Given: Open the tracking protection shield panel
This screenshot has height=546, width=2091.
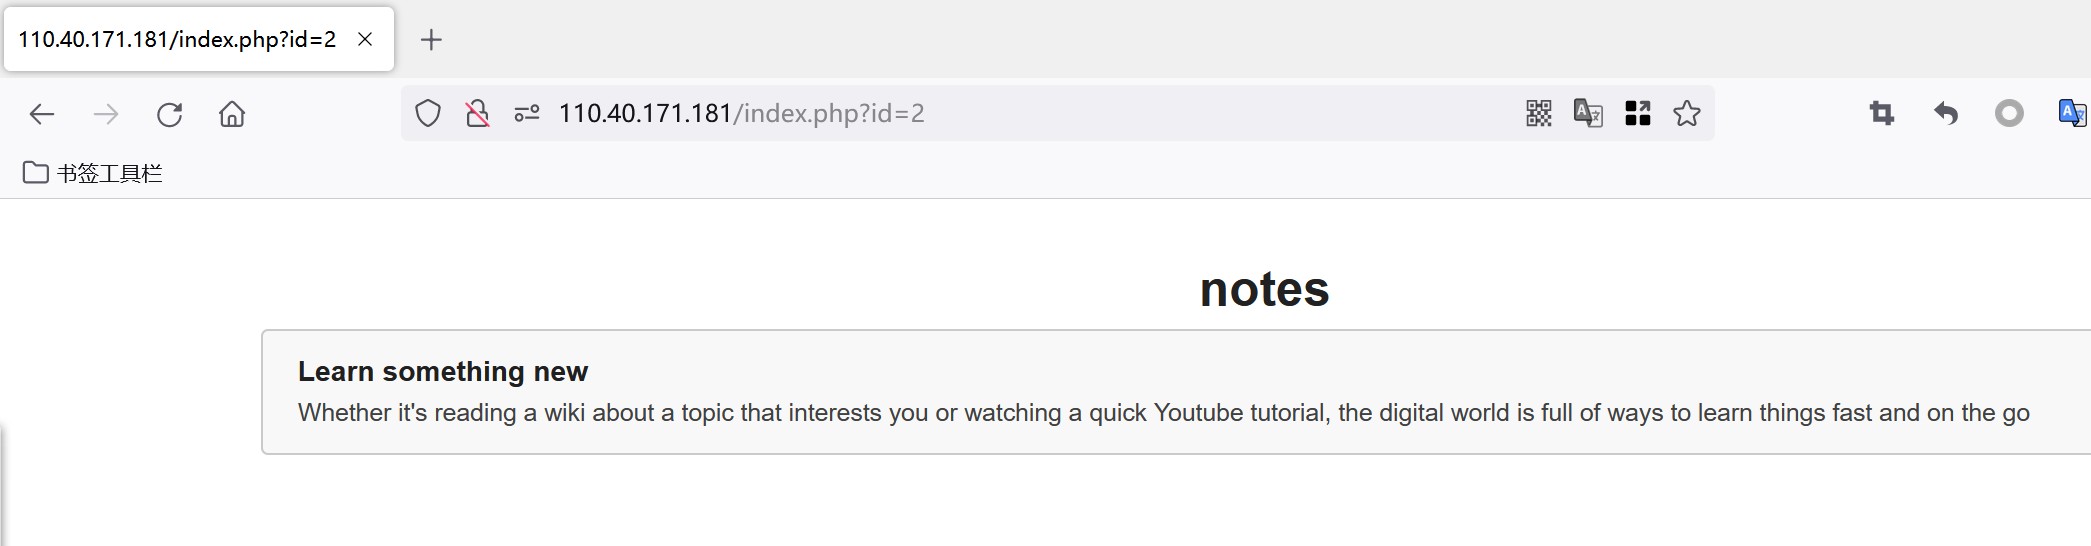Looking at the screenshot, I should point(428,114).
